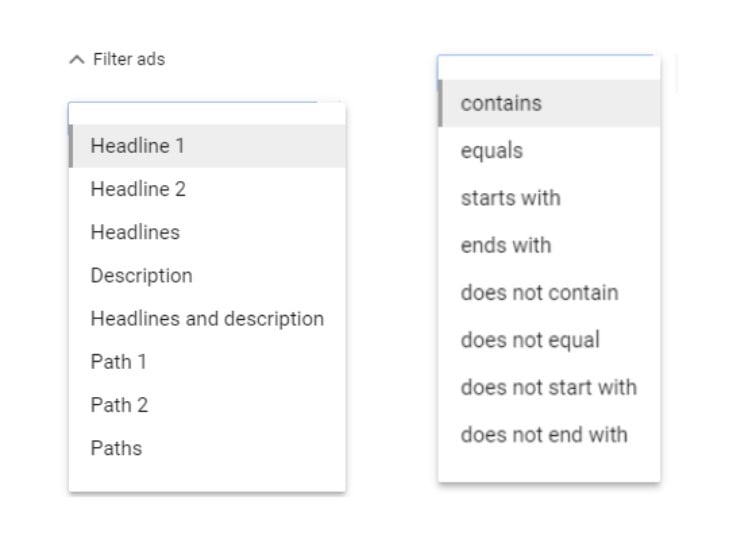Select Path 2 option

click(207, 405)
